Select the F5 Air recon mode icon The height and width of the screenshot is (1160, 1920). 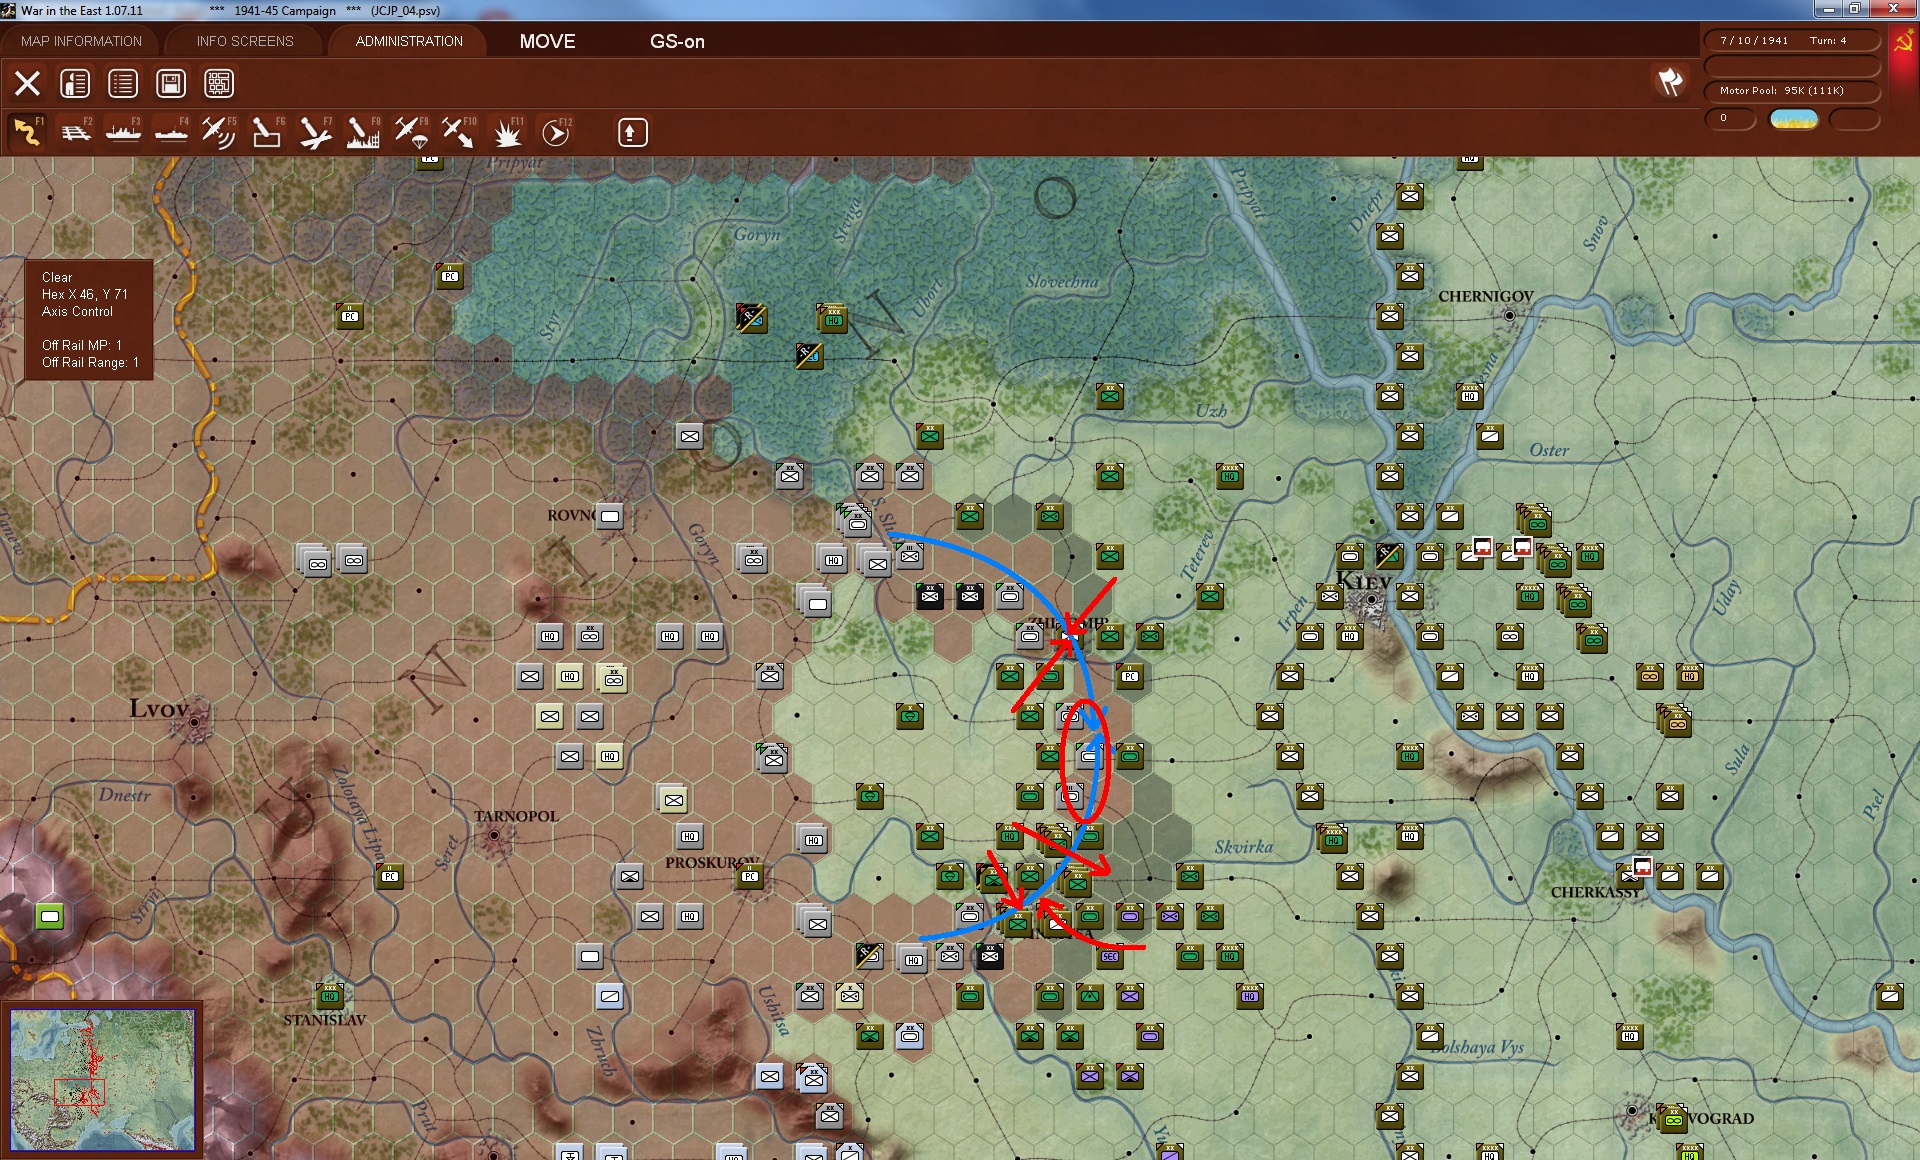click(x=219, y=132)
